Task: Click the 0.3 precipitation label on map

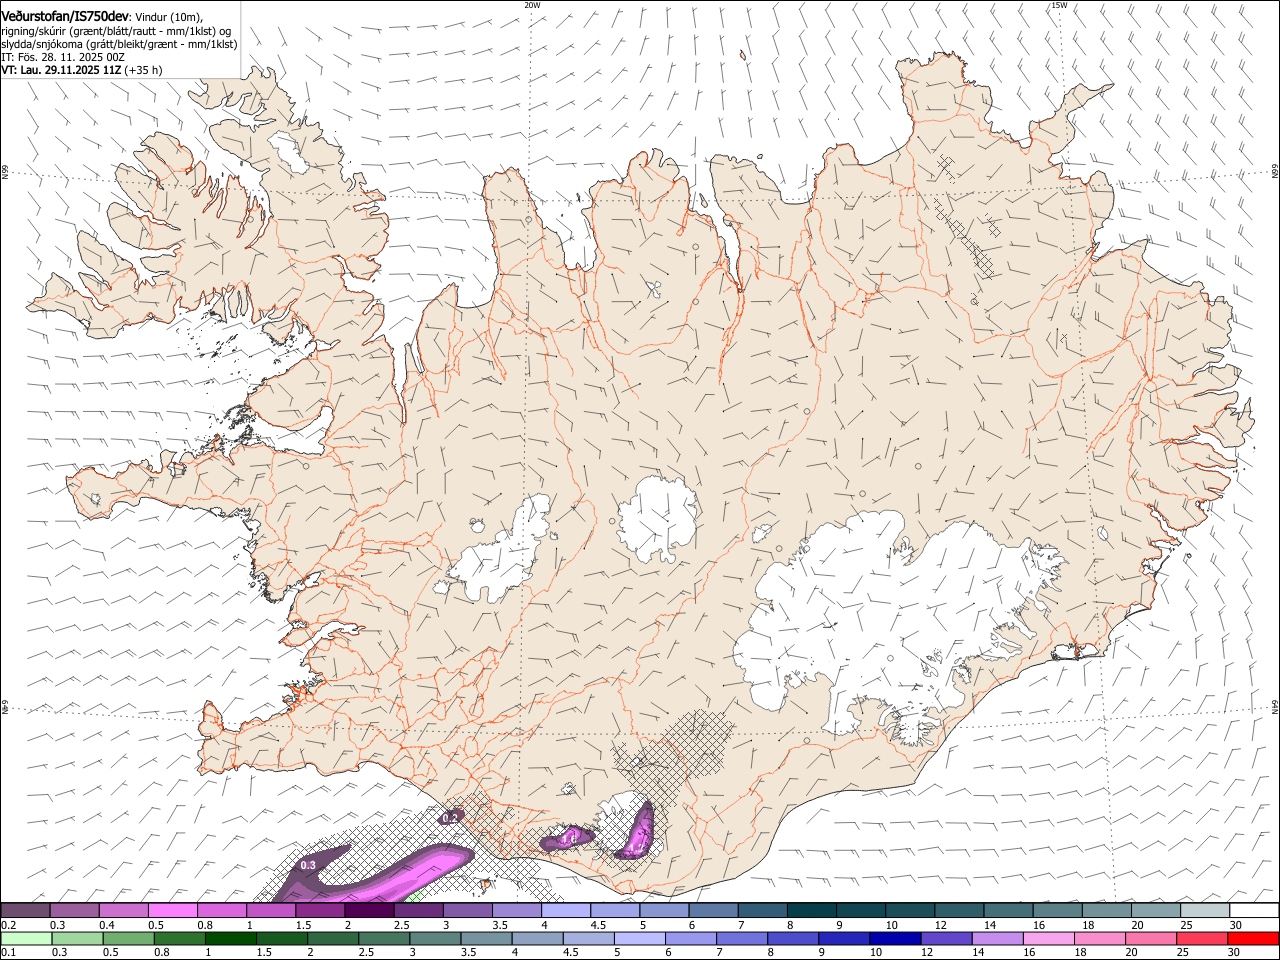Action: 308,865
